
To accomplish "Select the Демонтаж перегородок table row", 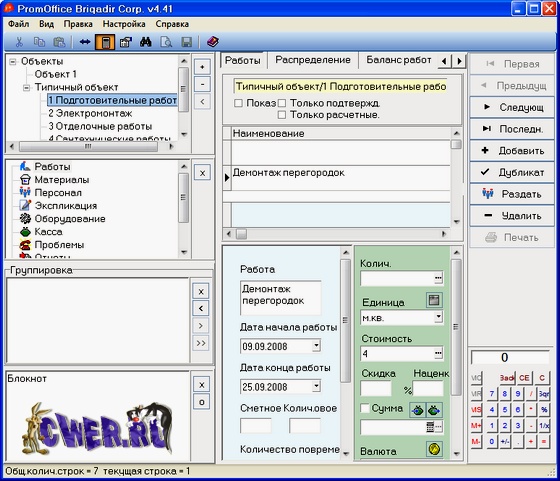I will coord(341,177).
